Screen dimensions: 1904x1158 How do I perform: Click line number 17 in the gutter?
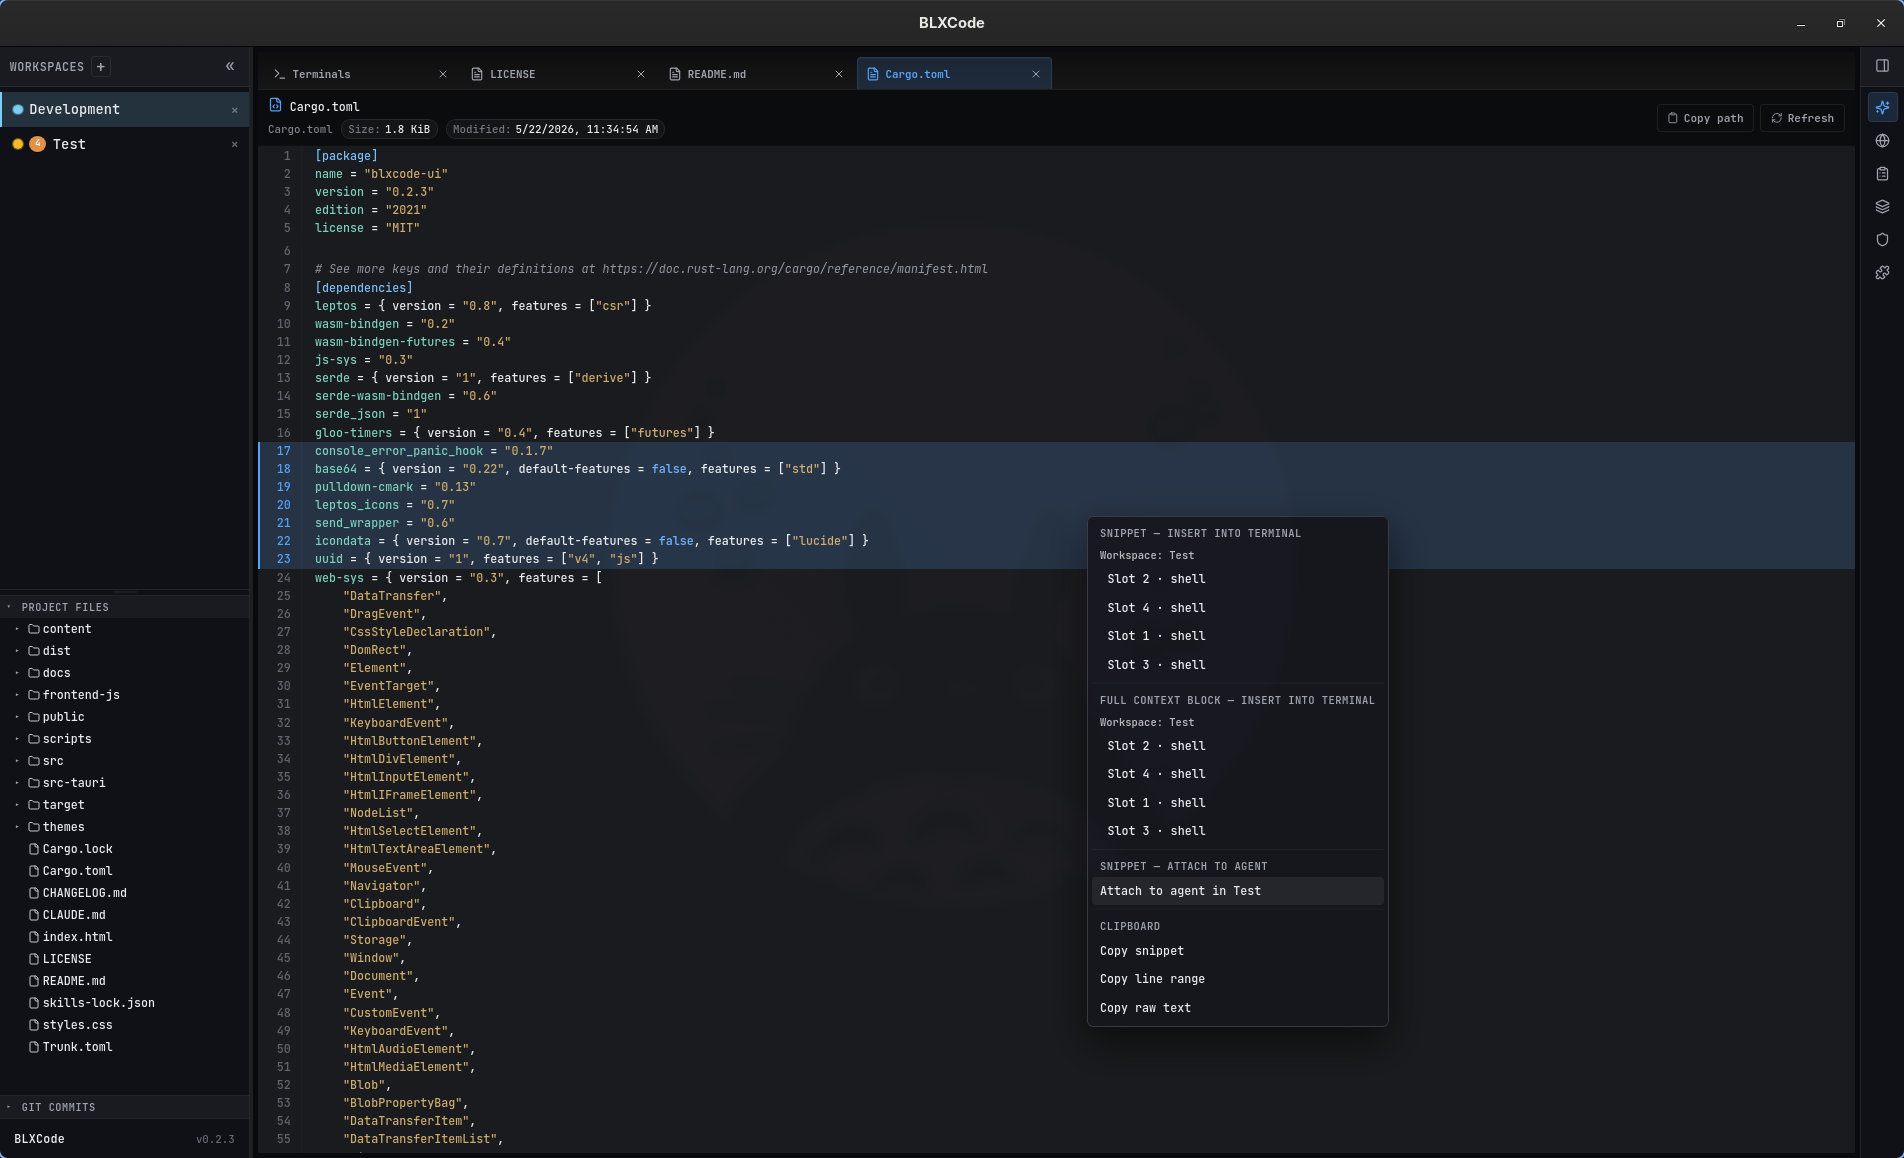coord(284,451)
